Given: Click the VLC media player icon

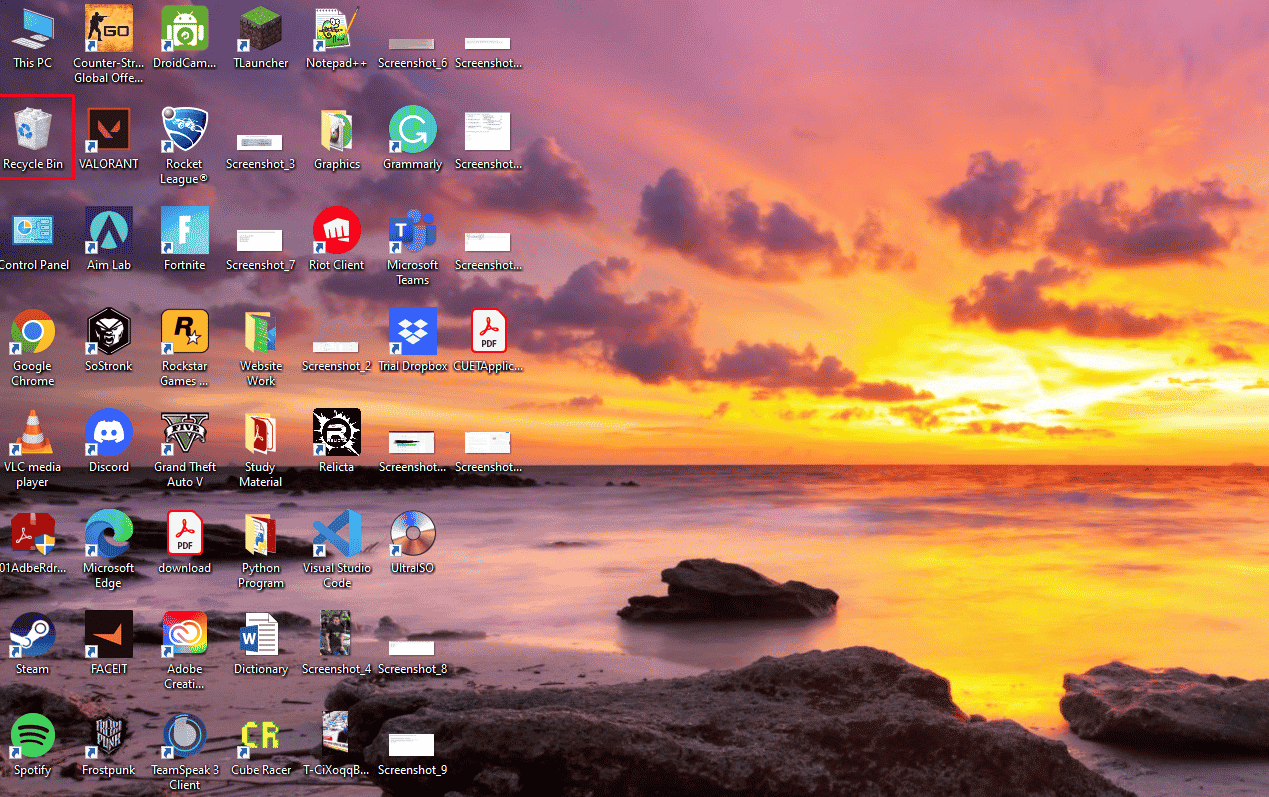Looking at the screenshot, I should [x=32, y=433].
